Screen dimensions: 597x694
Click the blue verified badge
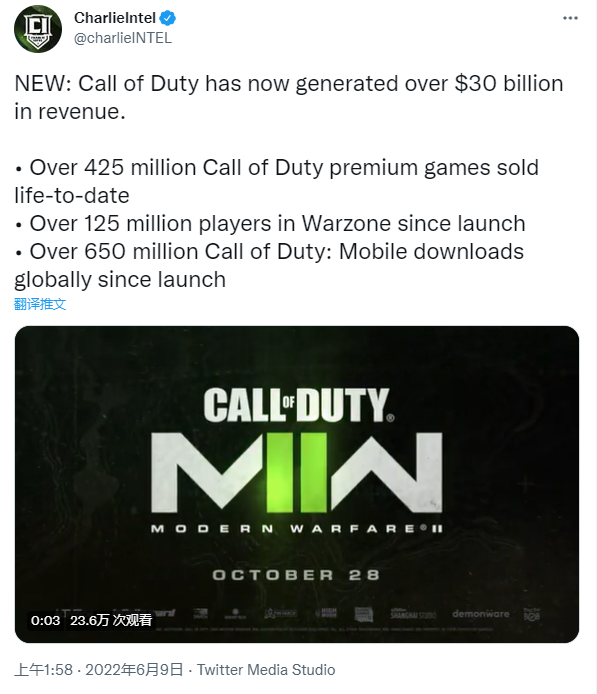coord(168,18)
